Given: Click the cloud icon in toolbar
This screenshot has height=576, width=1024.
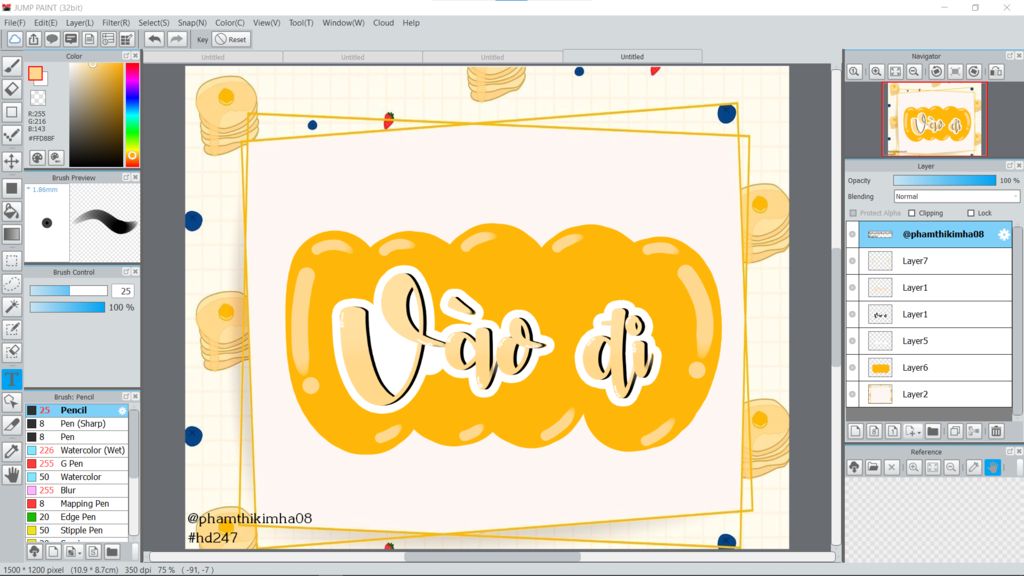Looking at the screenshot, I should [x=14, y=39].
